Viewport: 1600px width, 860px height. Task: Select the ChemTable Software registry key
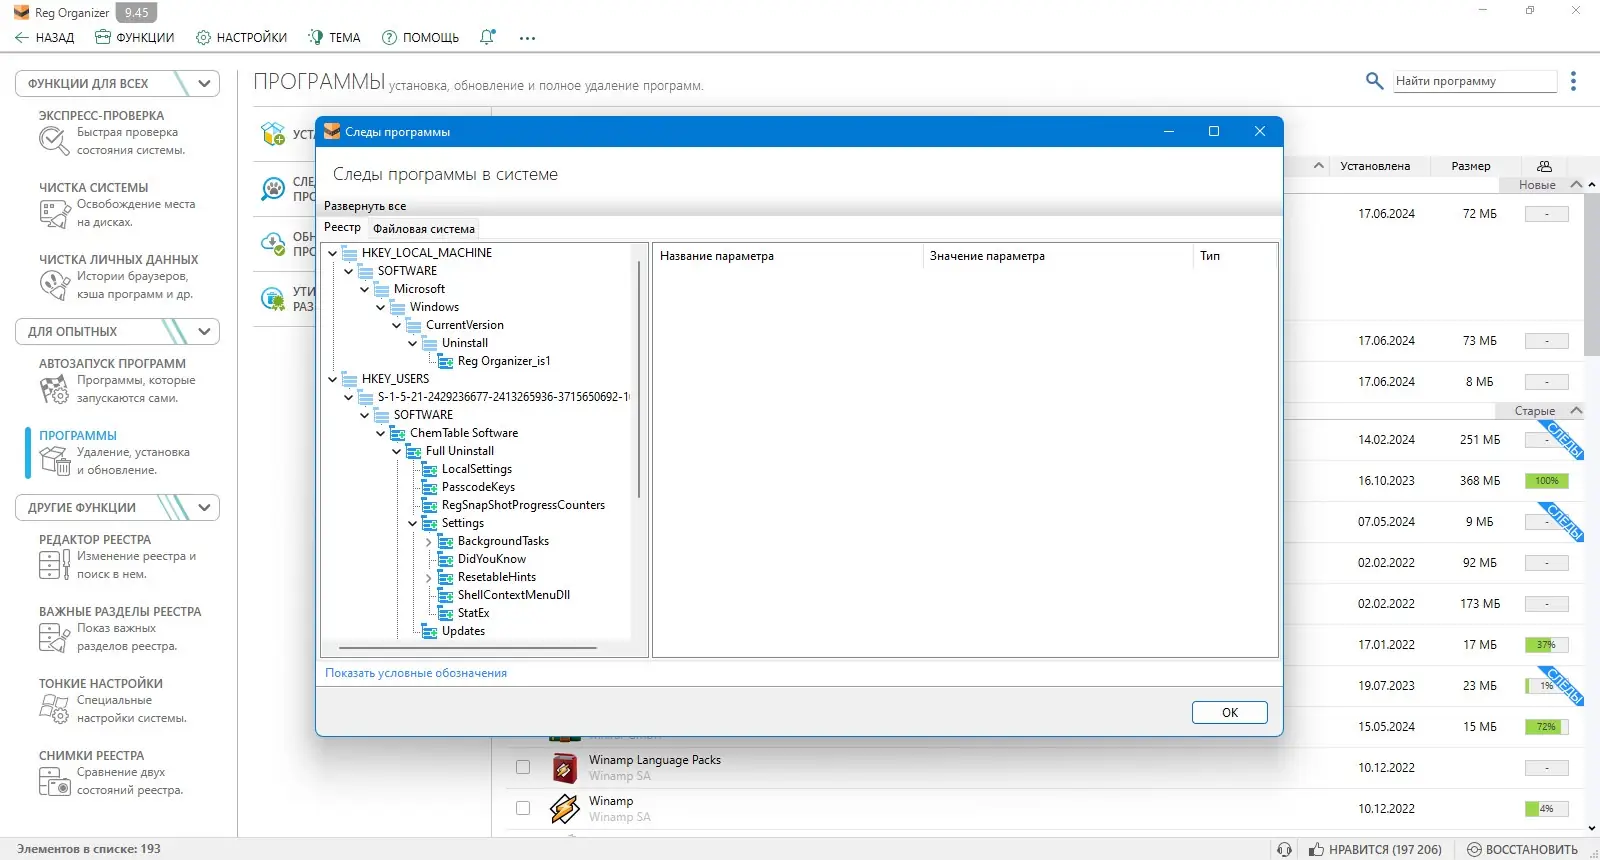pos(464,433)
